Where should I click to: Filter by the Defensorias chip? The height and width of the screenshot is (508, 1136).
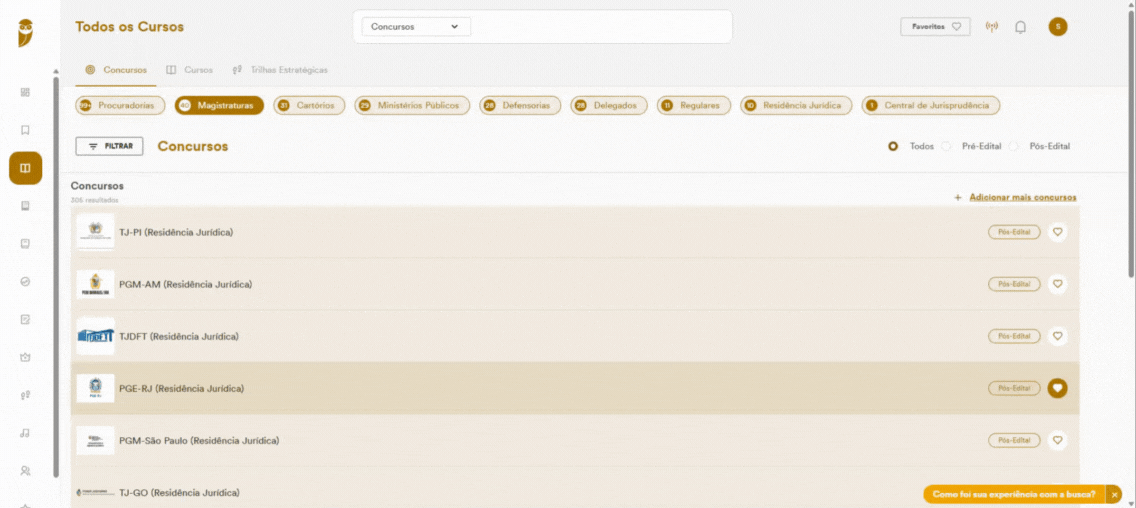[519, 106]
